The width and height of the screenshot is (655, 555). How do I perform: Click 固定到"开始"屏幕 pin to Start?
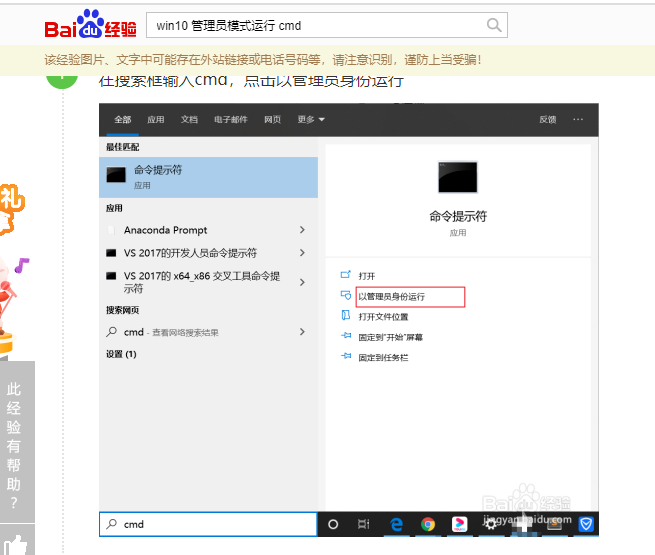(390, 337)
